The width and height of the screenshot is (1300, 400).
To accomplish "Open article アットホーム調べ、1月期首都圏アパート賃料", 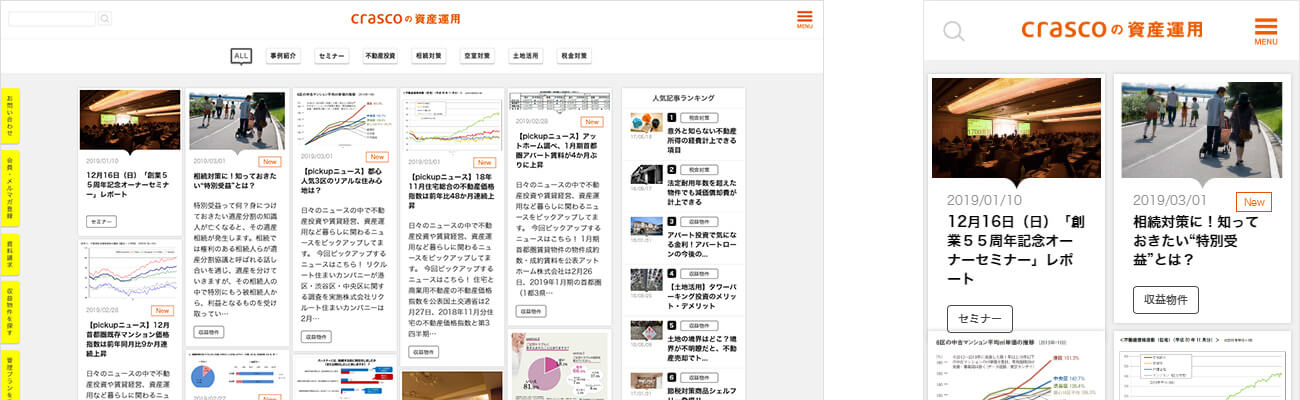I will (559, 151).
